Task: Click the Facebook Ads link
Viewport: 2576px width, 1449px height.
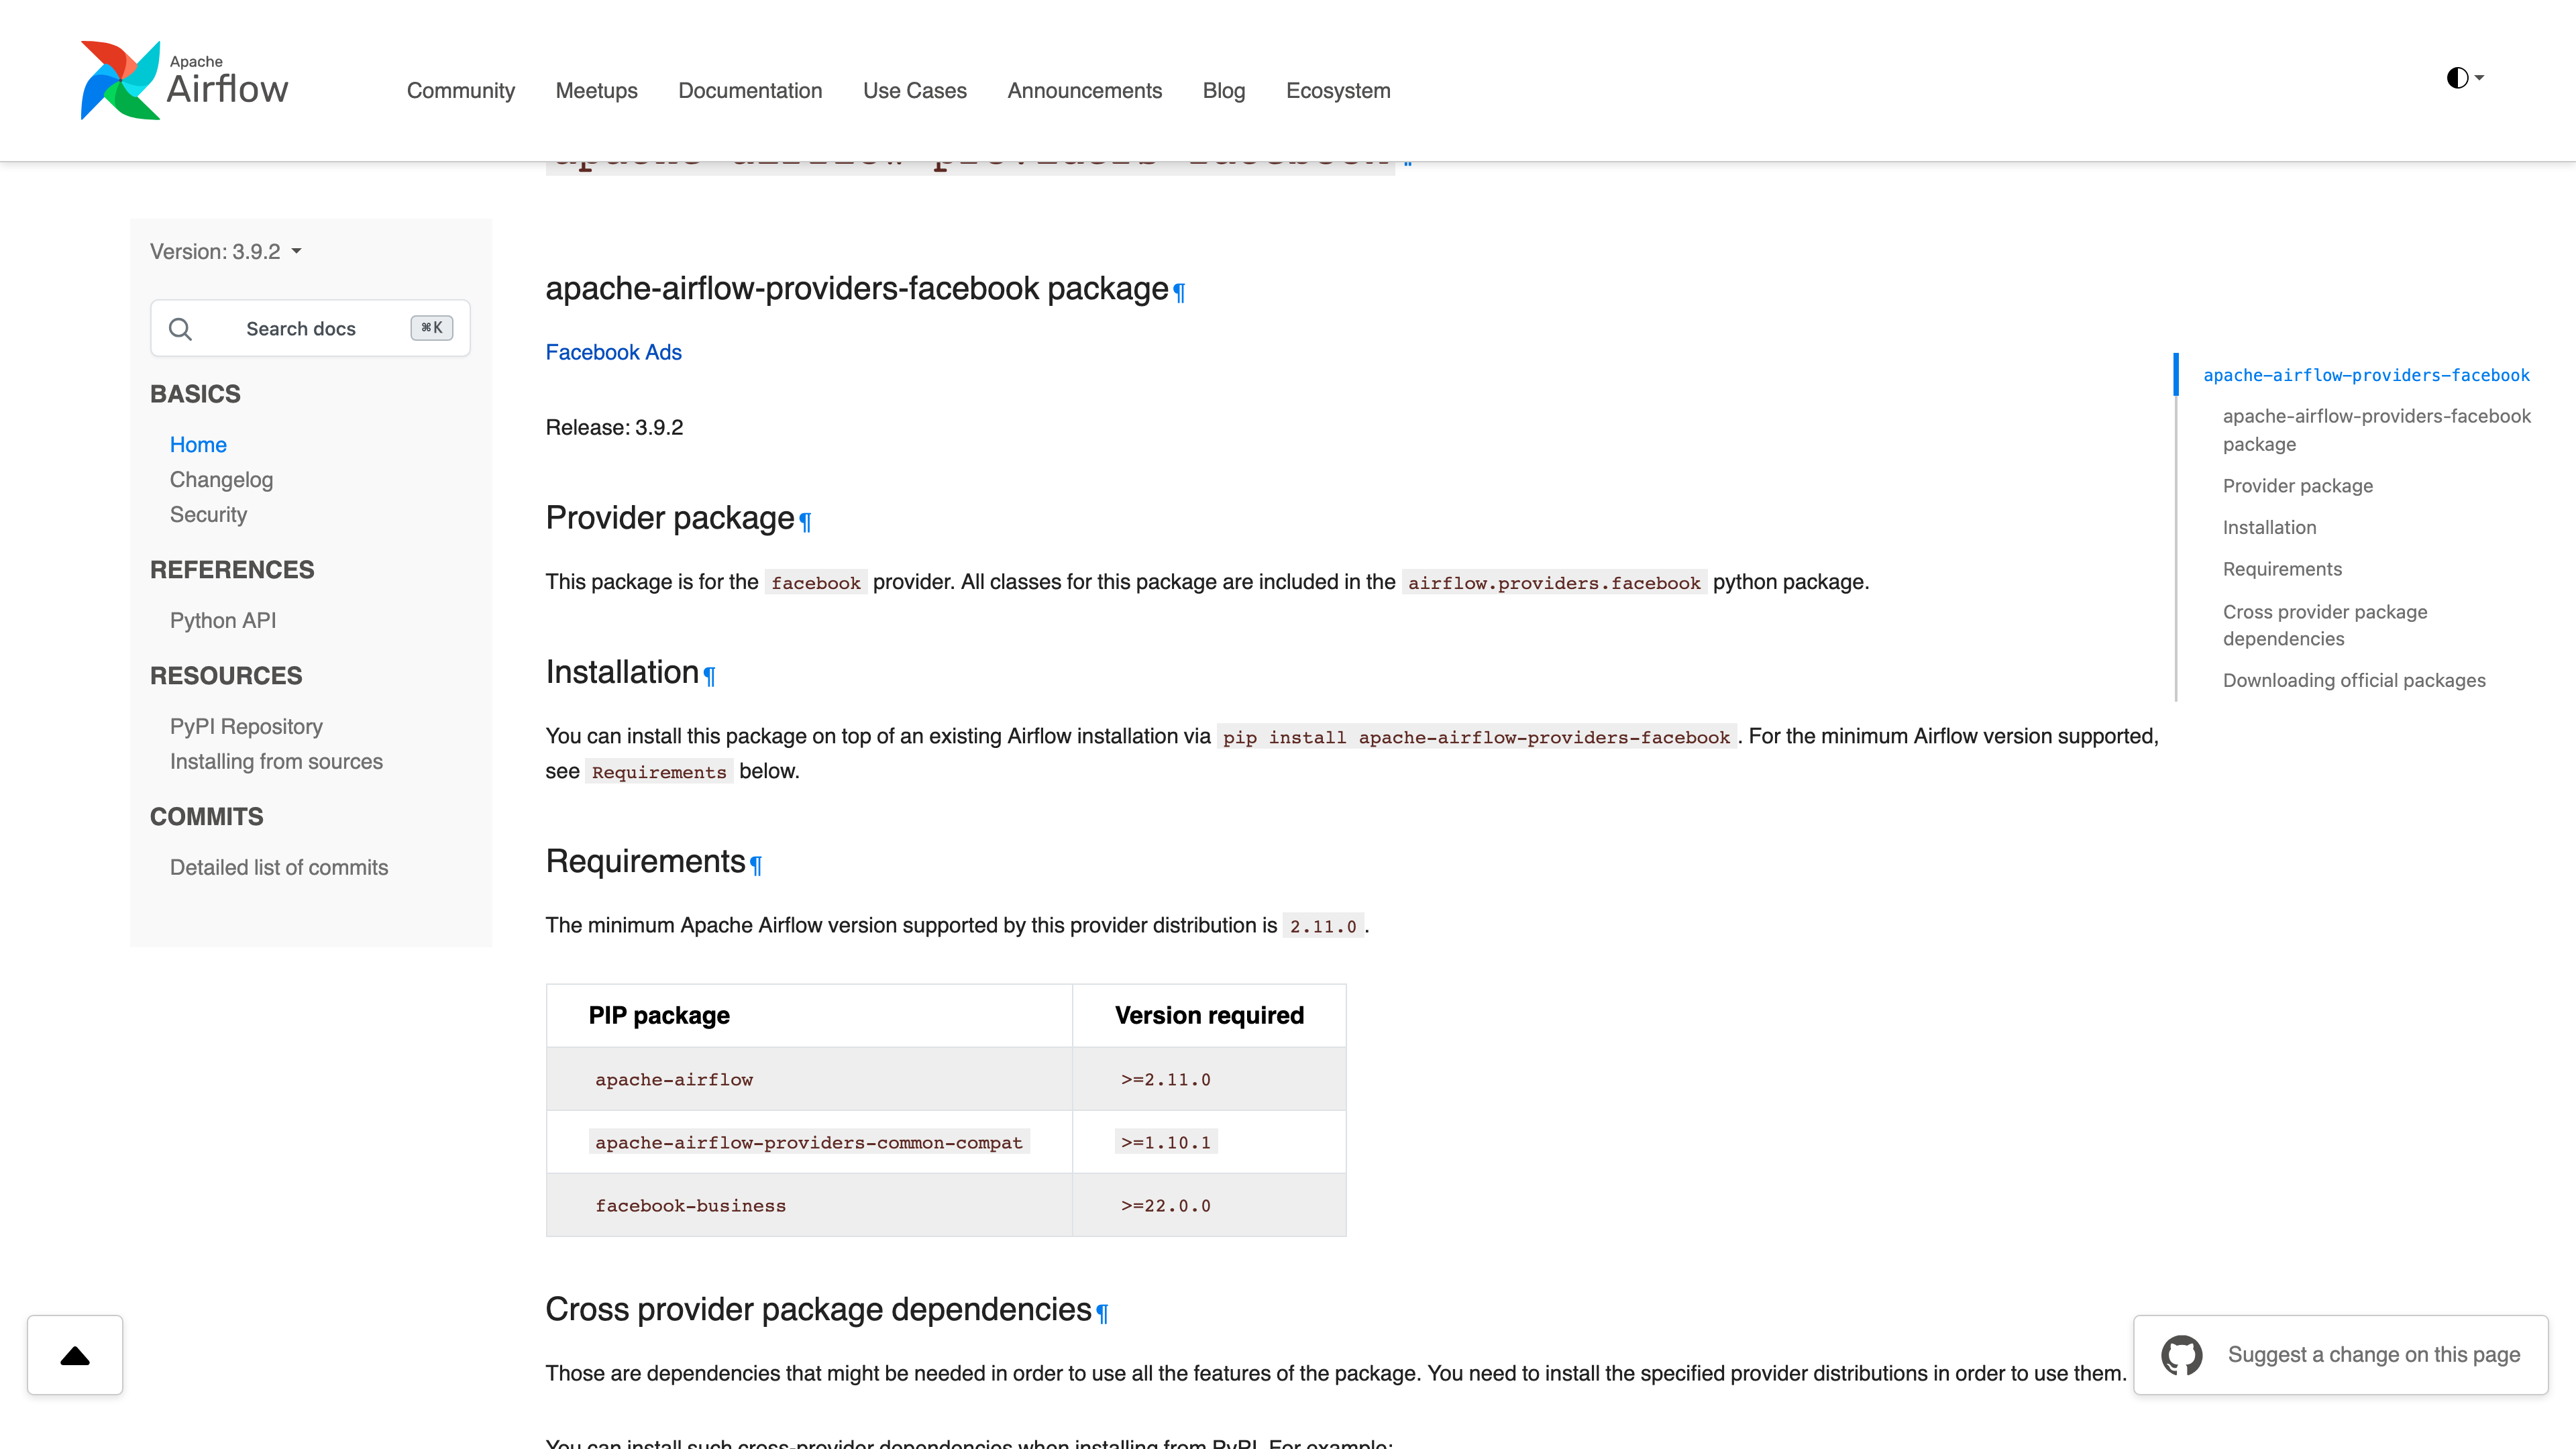Action: [x=613, y=352]
